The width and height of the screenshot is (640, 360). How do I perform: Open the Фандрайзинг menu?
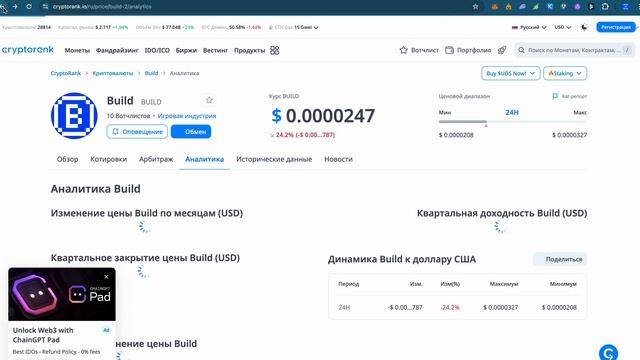117,50
